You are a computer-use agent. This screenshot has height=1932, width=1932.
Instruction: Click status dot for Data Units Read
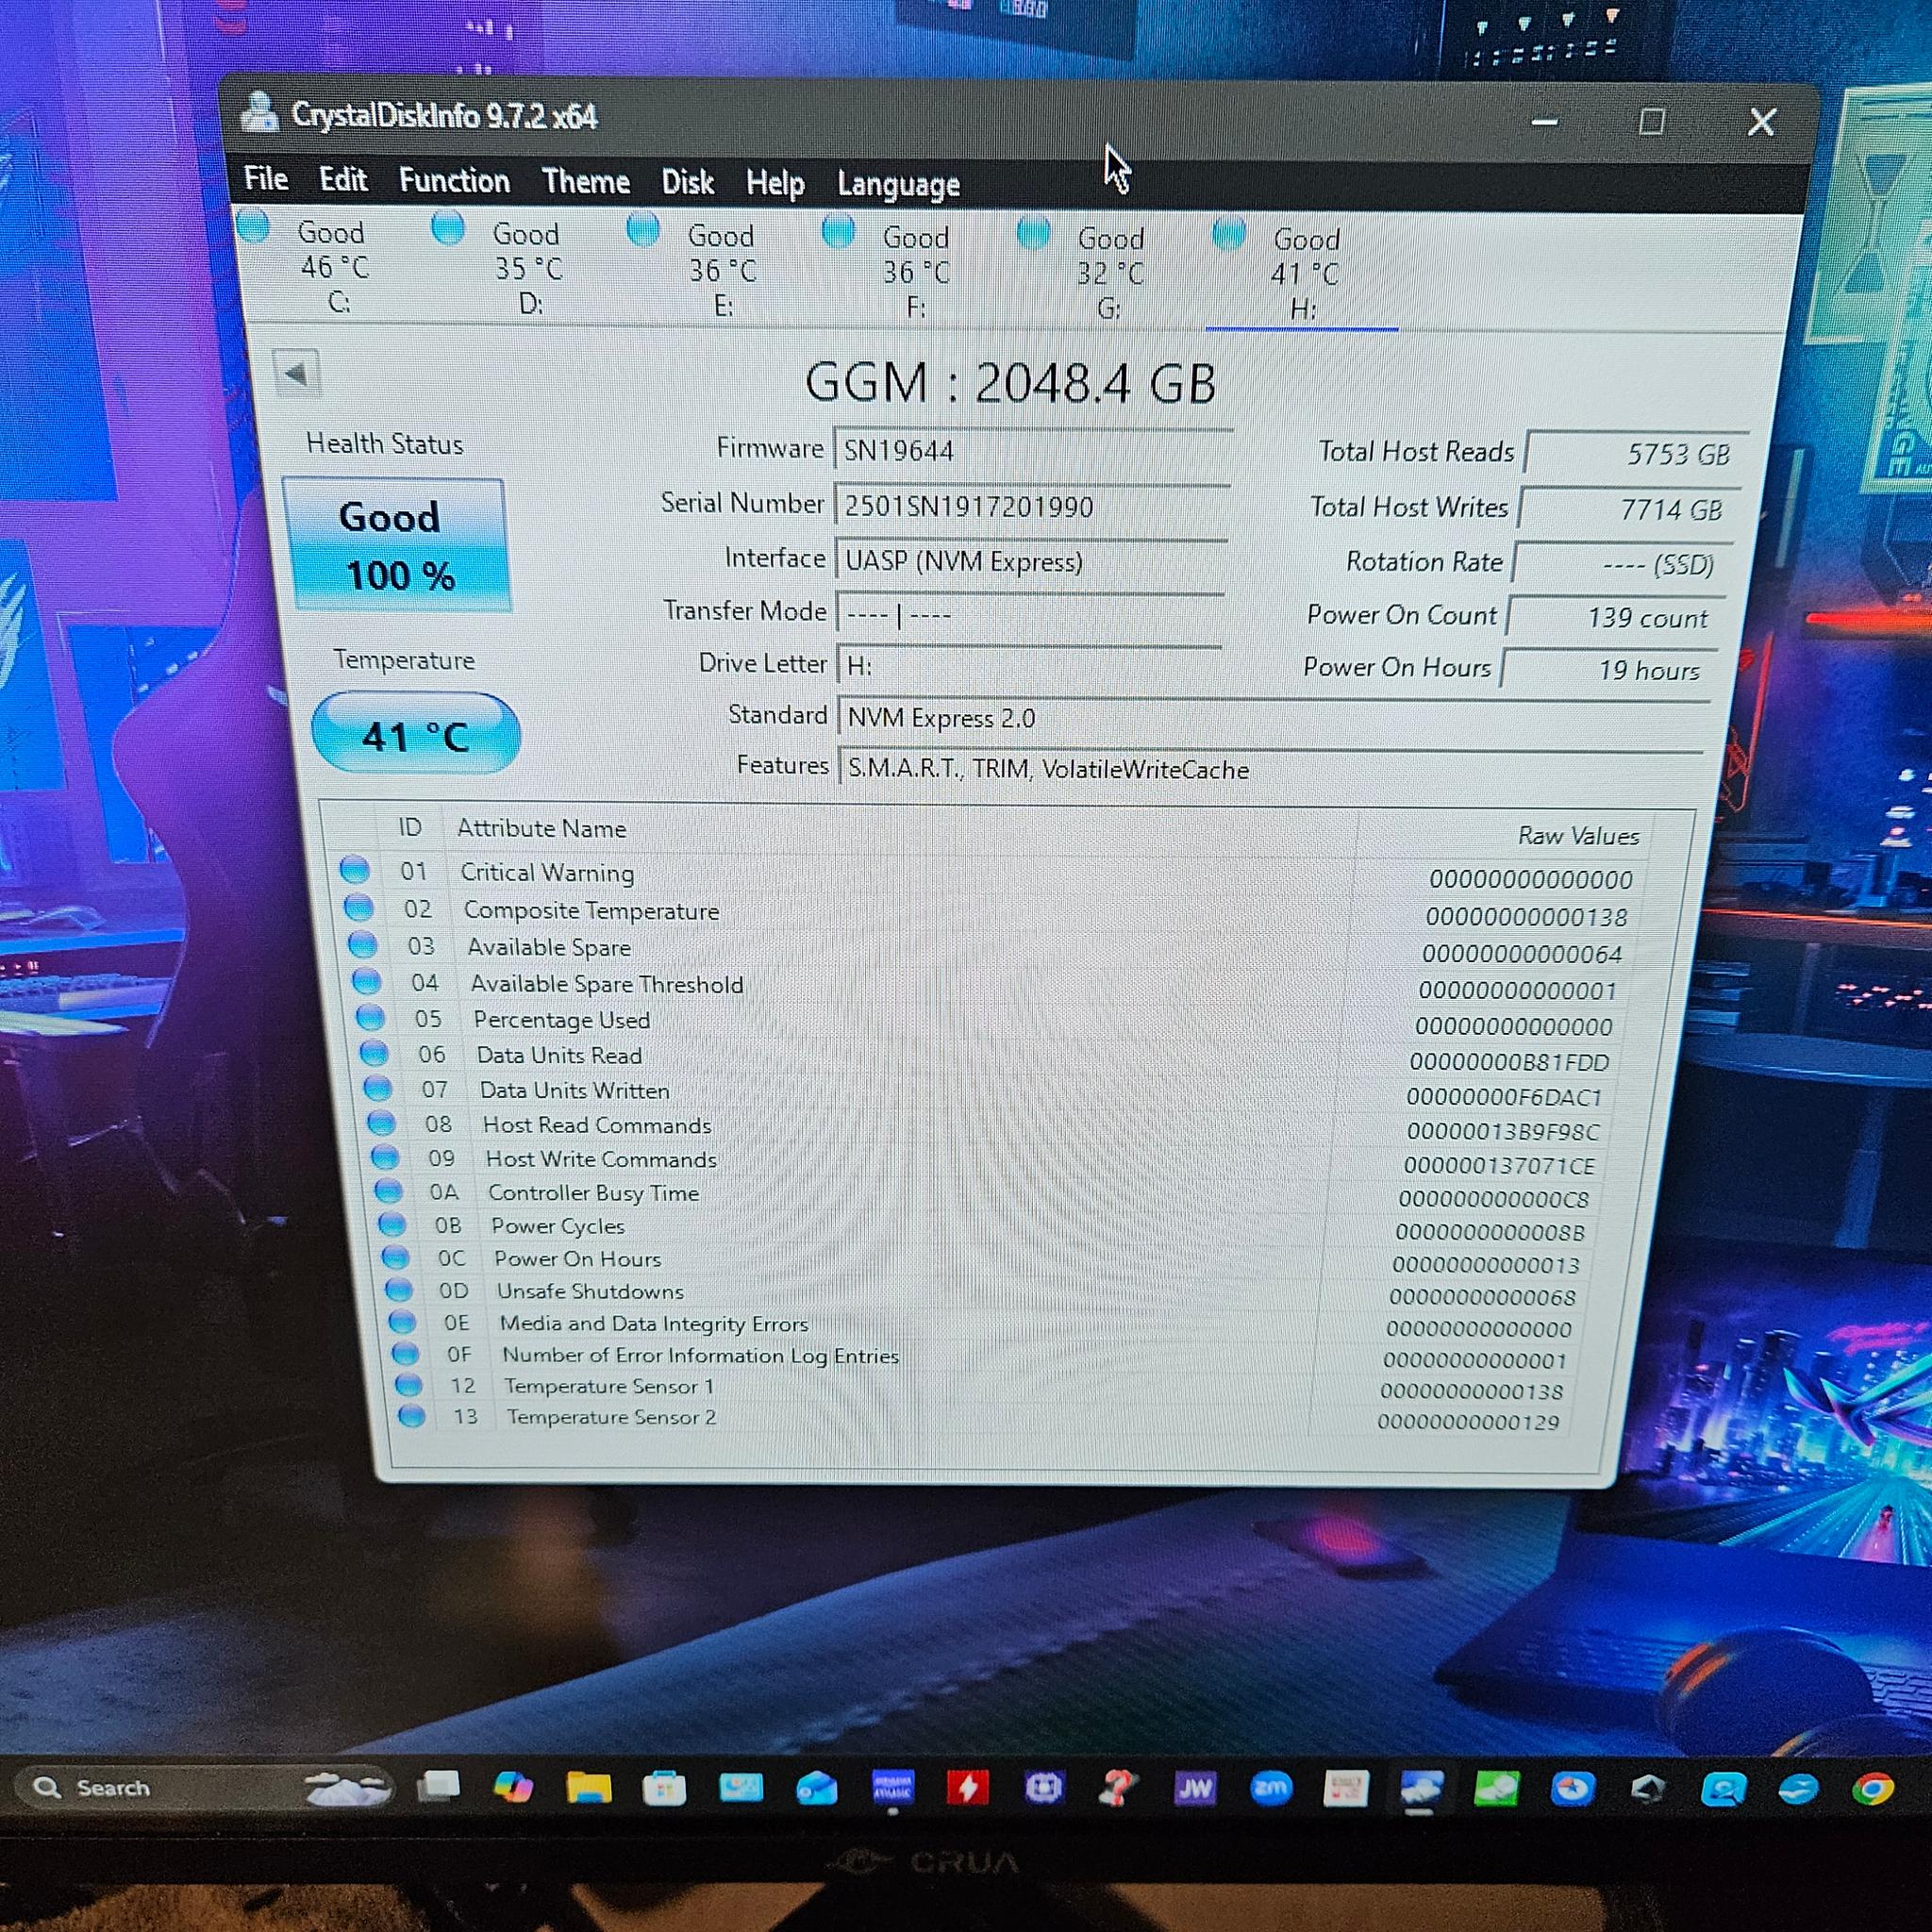[373, 1052]
